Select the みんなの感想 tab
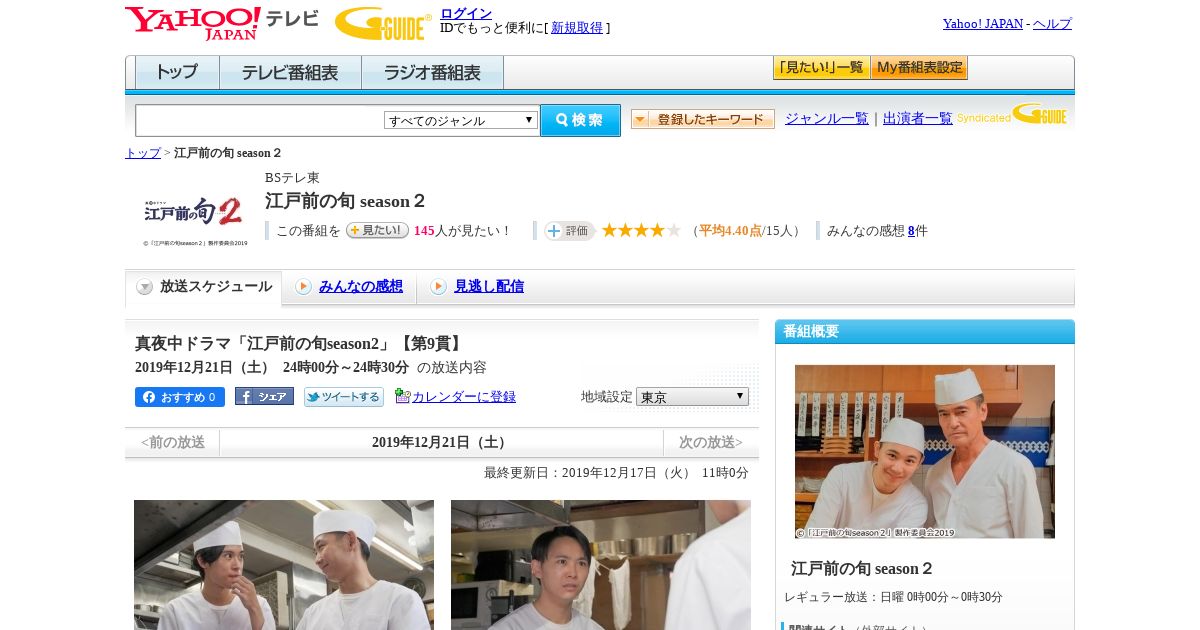The width and height of the screenshot is (1200, 630). 360,286
